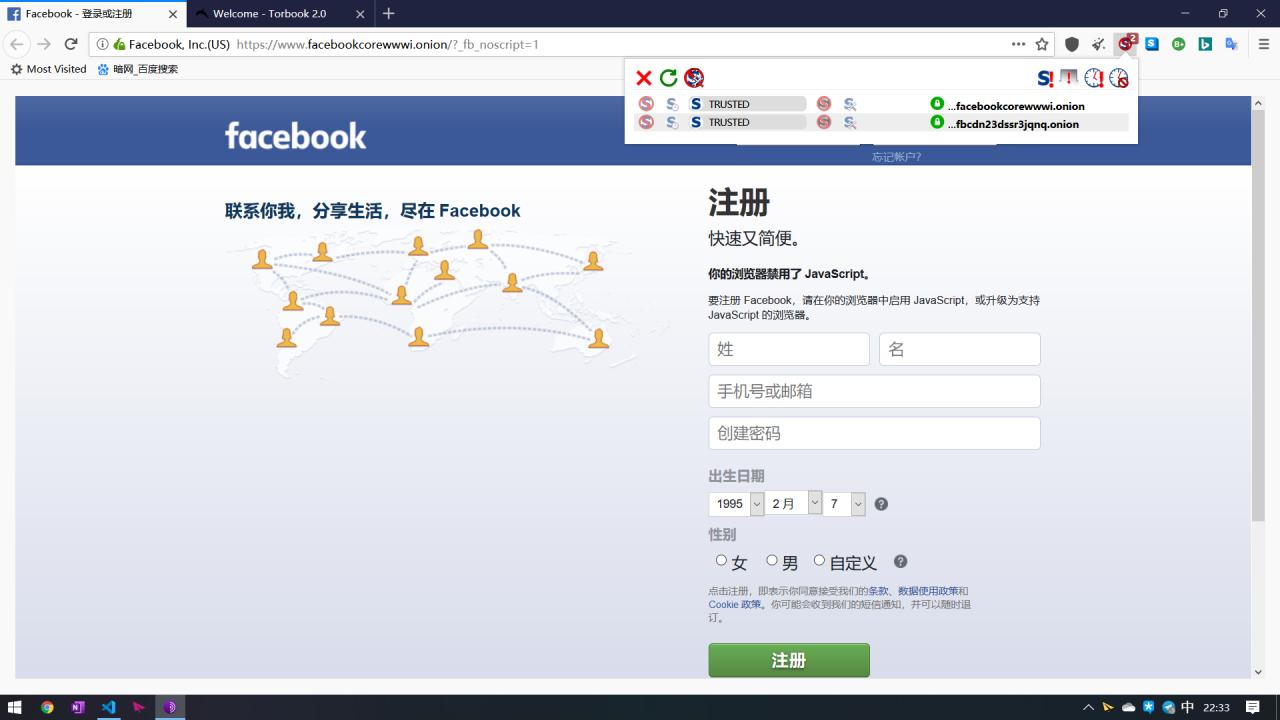The width and height of the screenshot is (1280, 720).
Task: Go forward with the right arrow navigation button
Action: pyautogui.click(x=44, y=44)
